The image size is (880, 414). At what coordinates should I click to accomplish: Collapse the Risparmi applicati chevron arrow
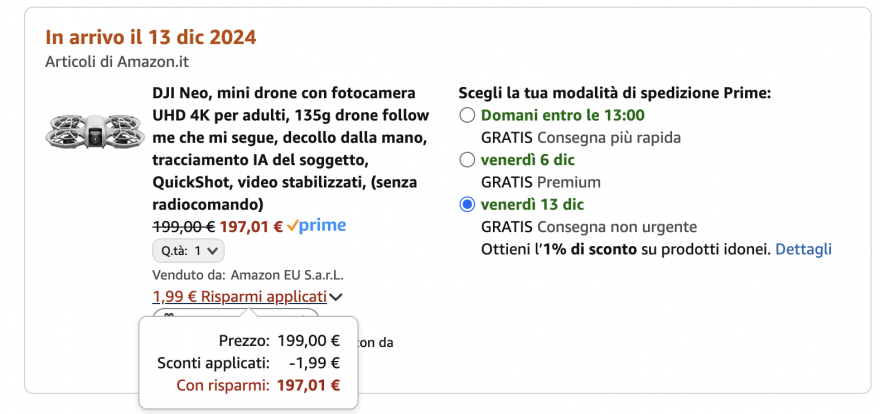336,297
